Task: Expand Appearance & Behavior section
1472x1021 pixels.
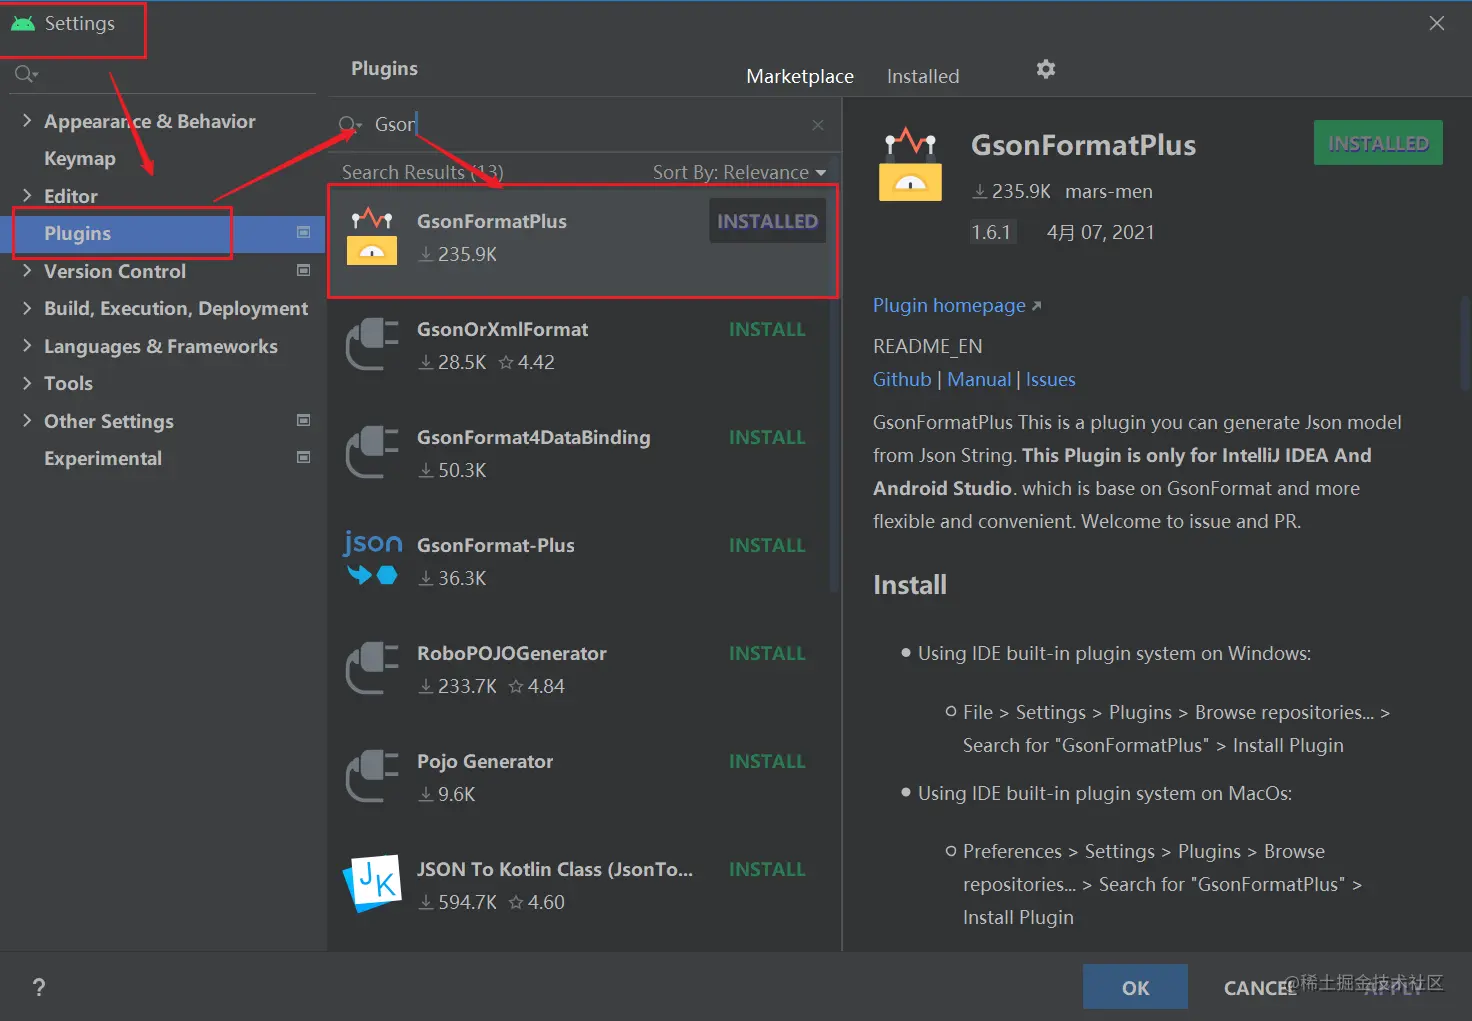Action: 27,121
